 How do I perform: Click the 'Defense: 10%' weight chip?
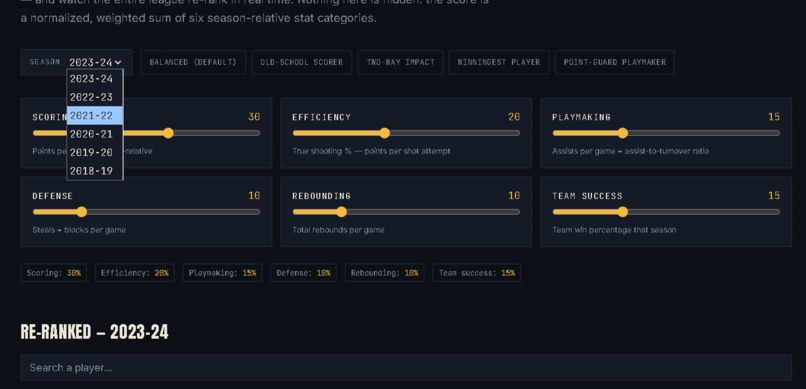click(303, 273)
